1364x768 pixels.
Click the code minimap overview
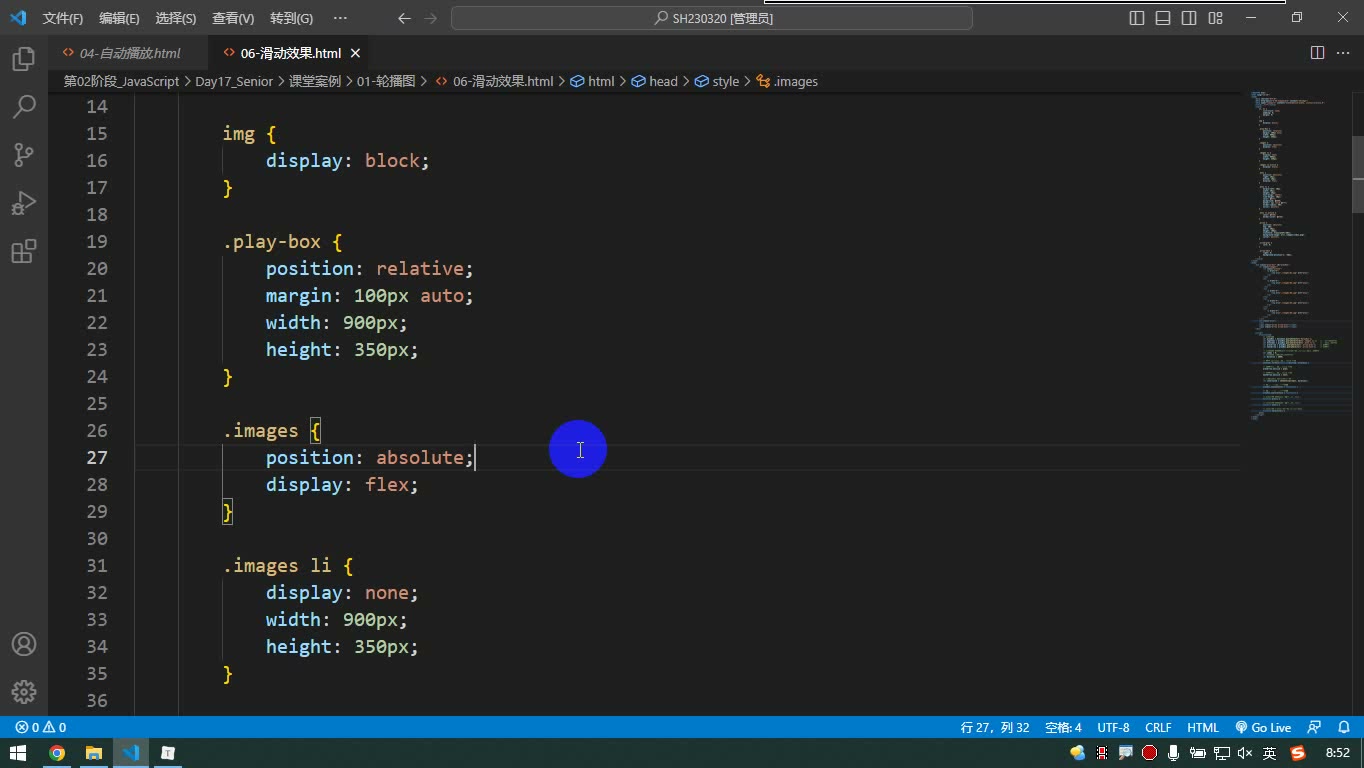[x=1295, y=255]
